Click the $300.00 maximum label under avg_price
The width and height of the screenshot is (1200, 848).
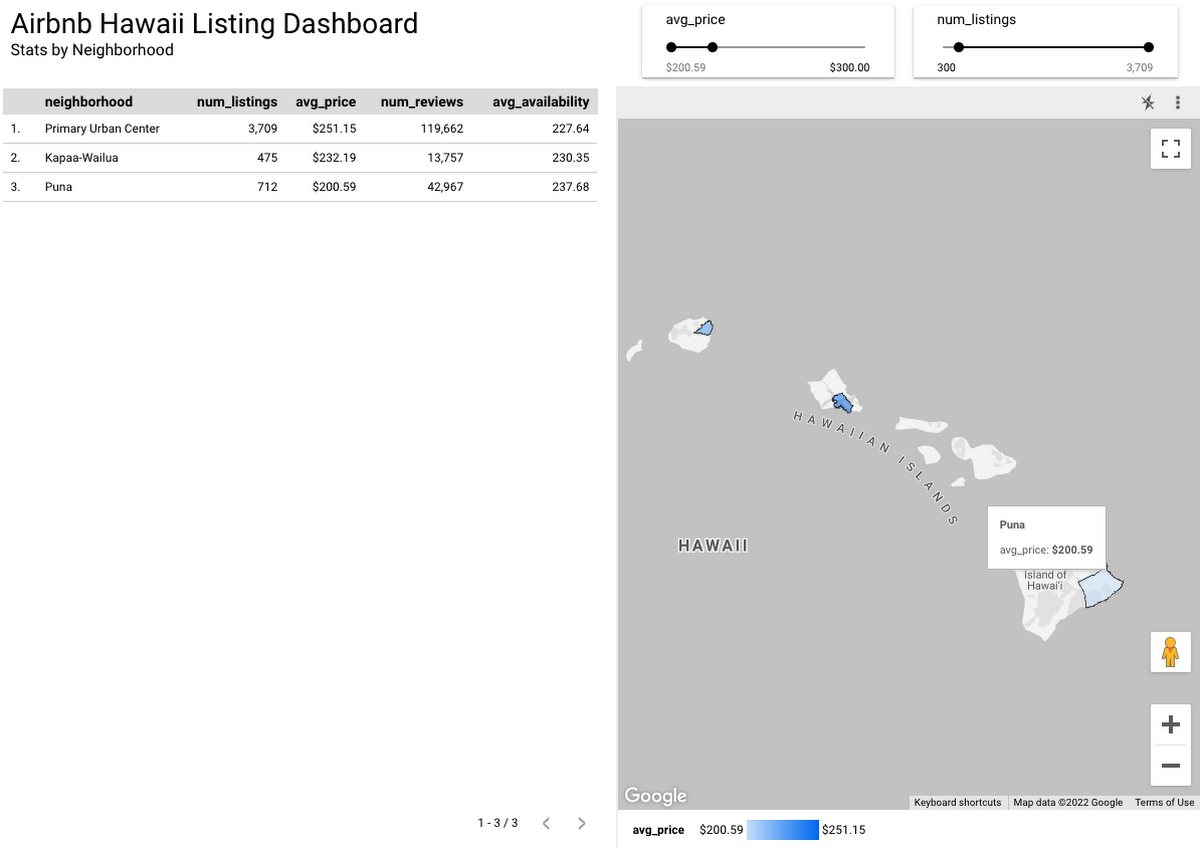tap(850, 68)
